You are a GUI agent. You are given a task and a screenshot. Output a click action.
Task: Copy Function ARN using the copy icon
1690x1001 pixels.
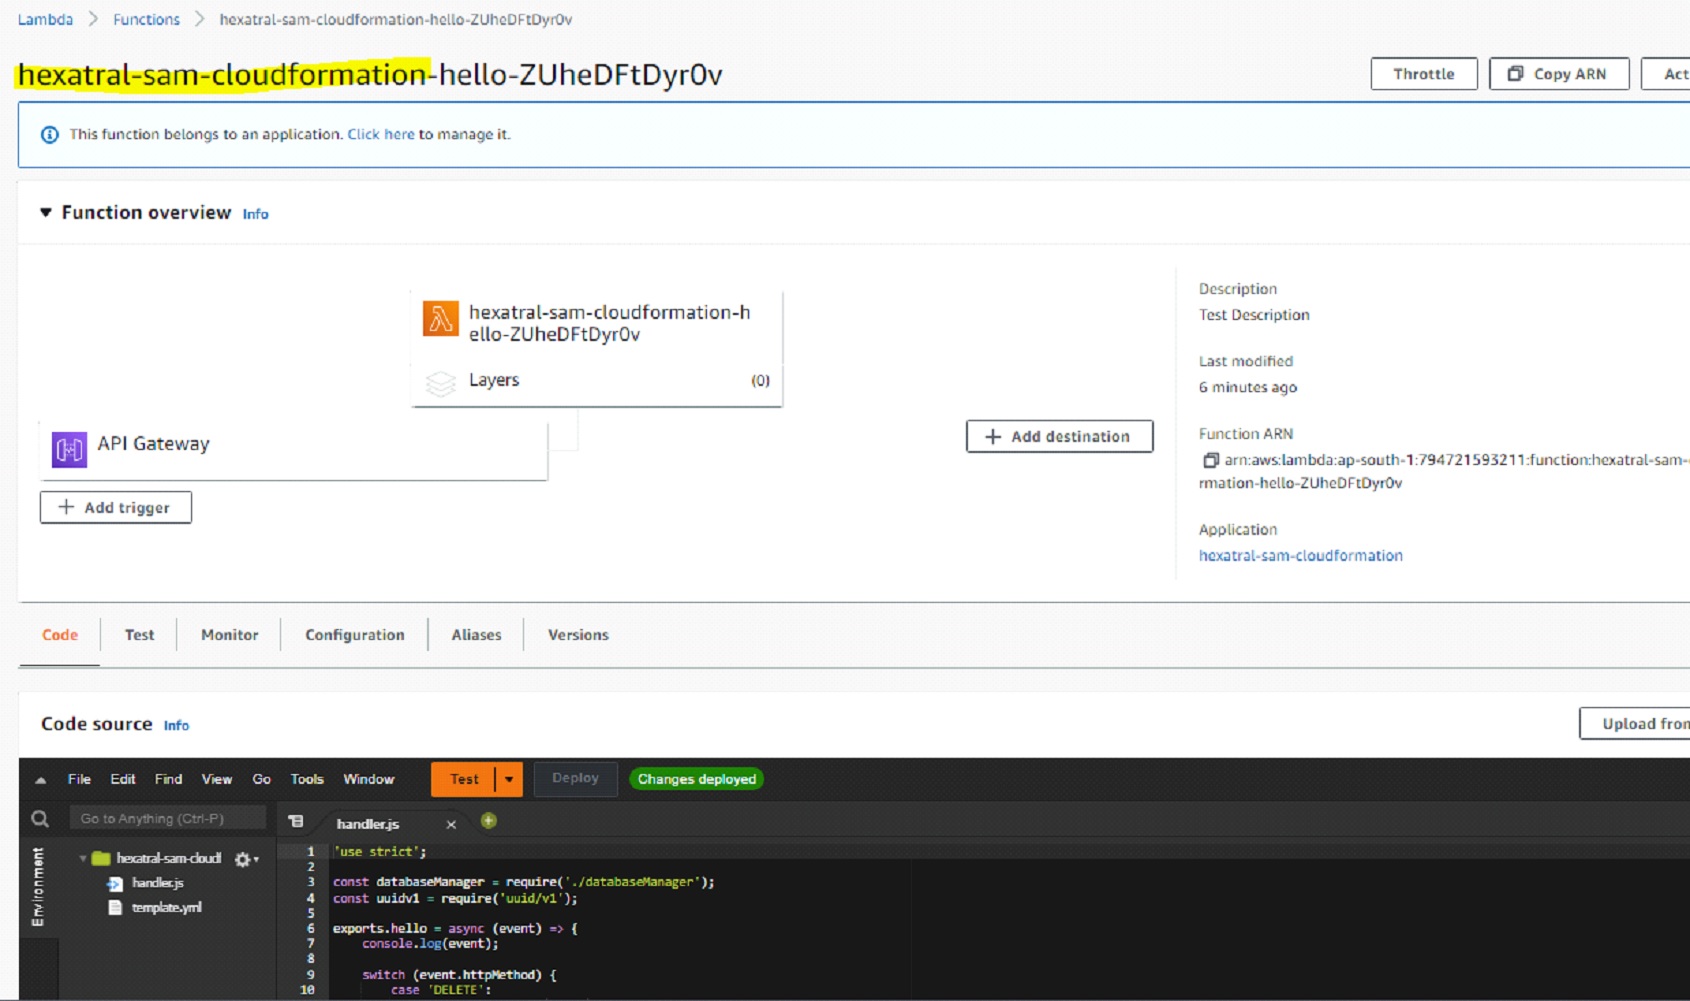click(x=1210, y=460)
